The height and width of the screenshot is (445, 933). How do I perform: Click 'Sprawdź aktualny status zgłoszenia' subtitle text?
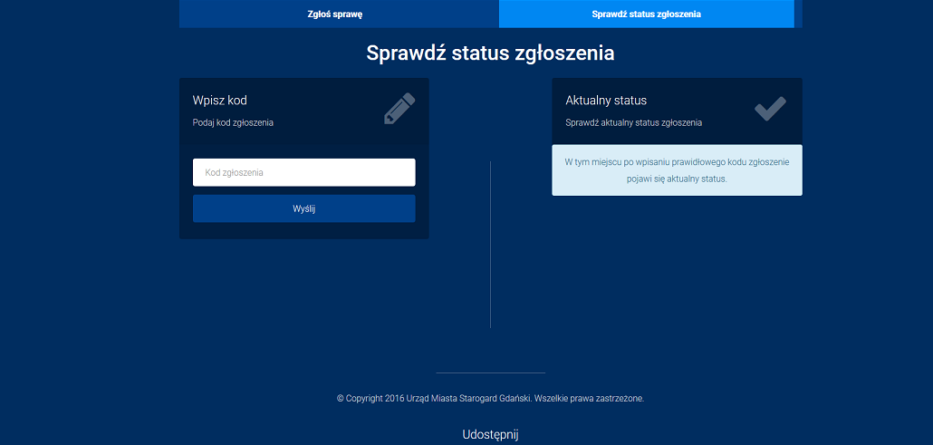point(634,123)
